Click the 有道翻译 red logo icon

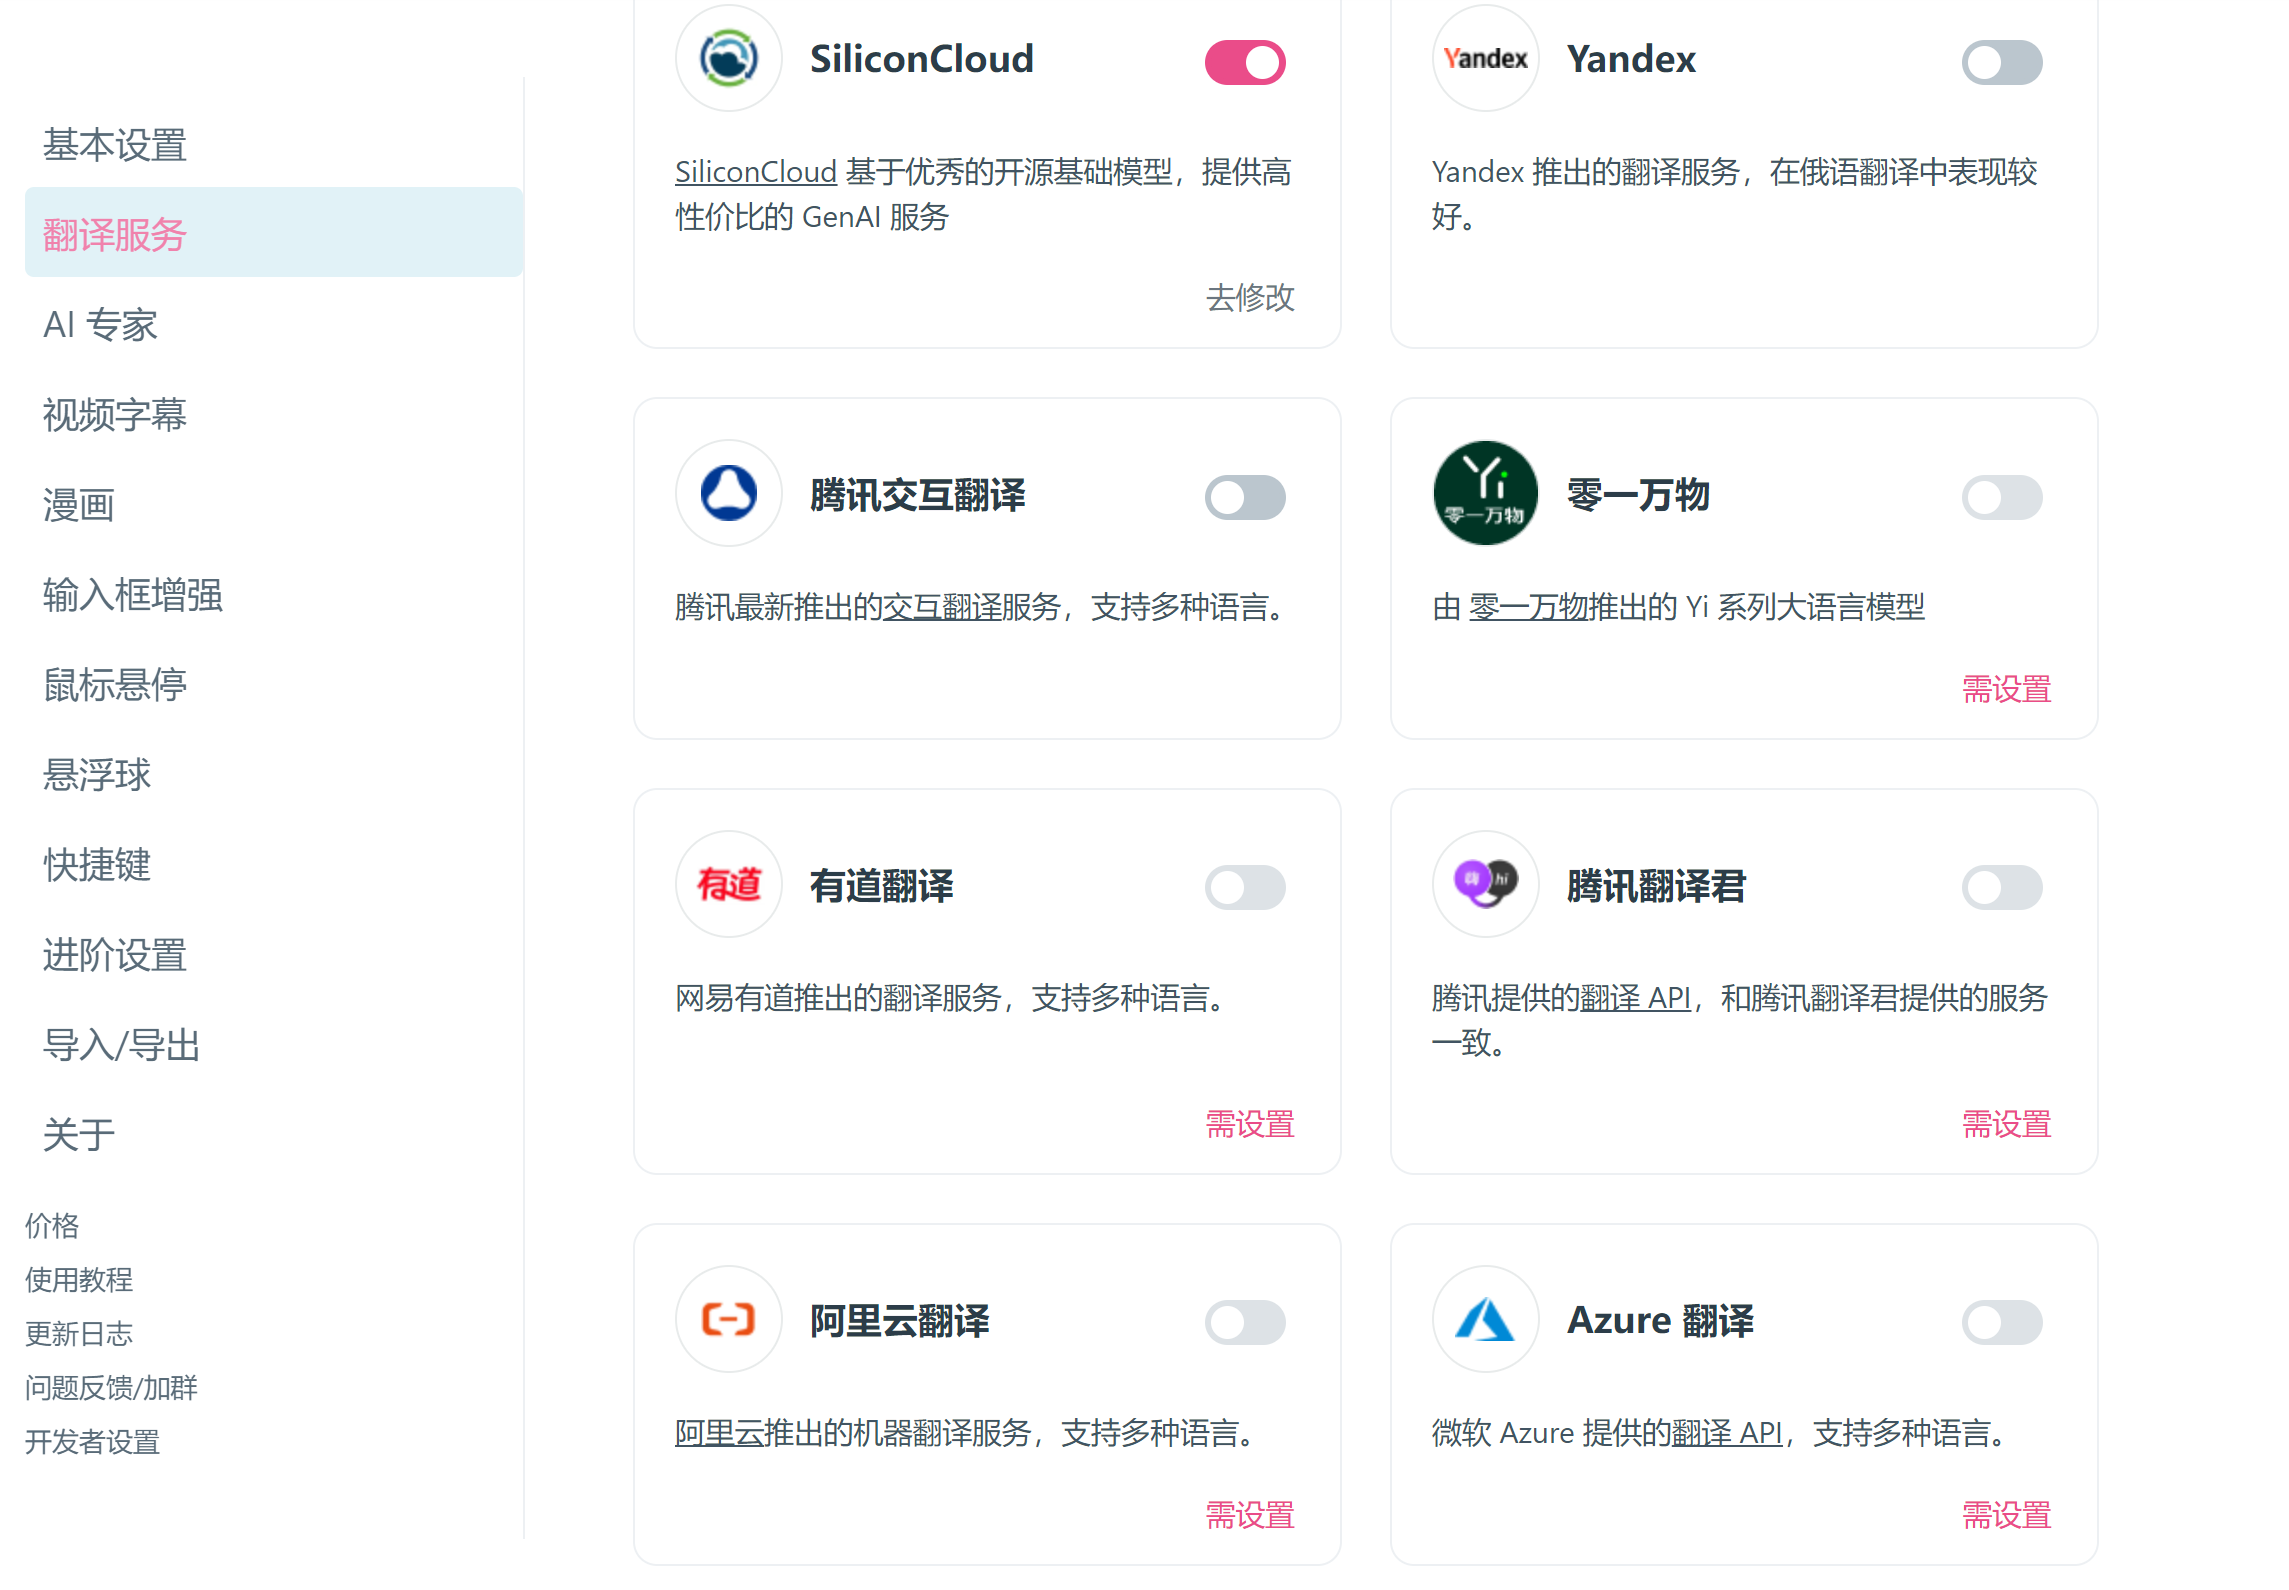click(728, 885)
